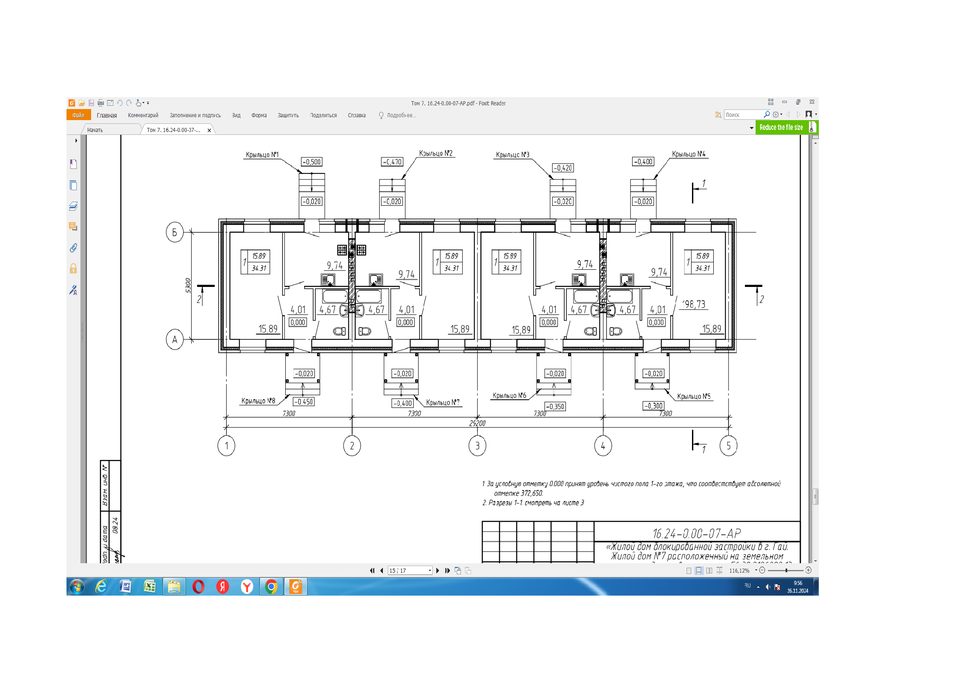Go to the last page button
The height and width of the screenshot is (678, 960).
(x=448, y=570)
